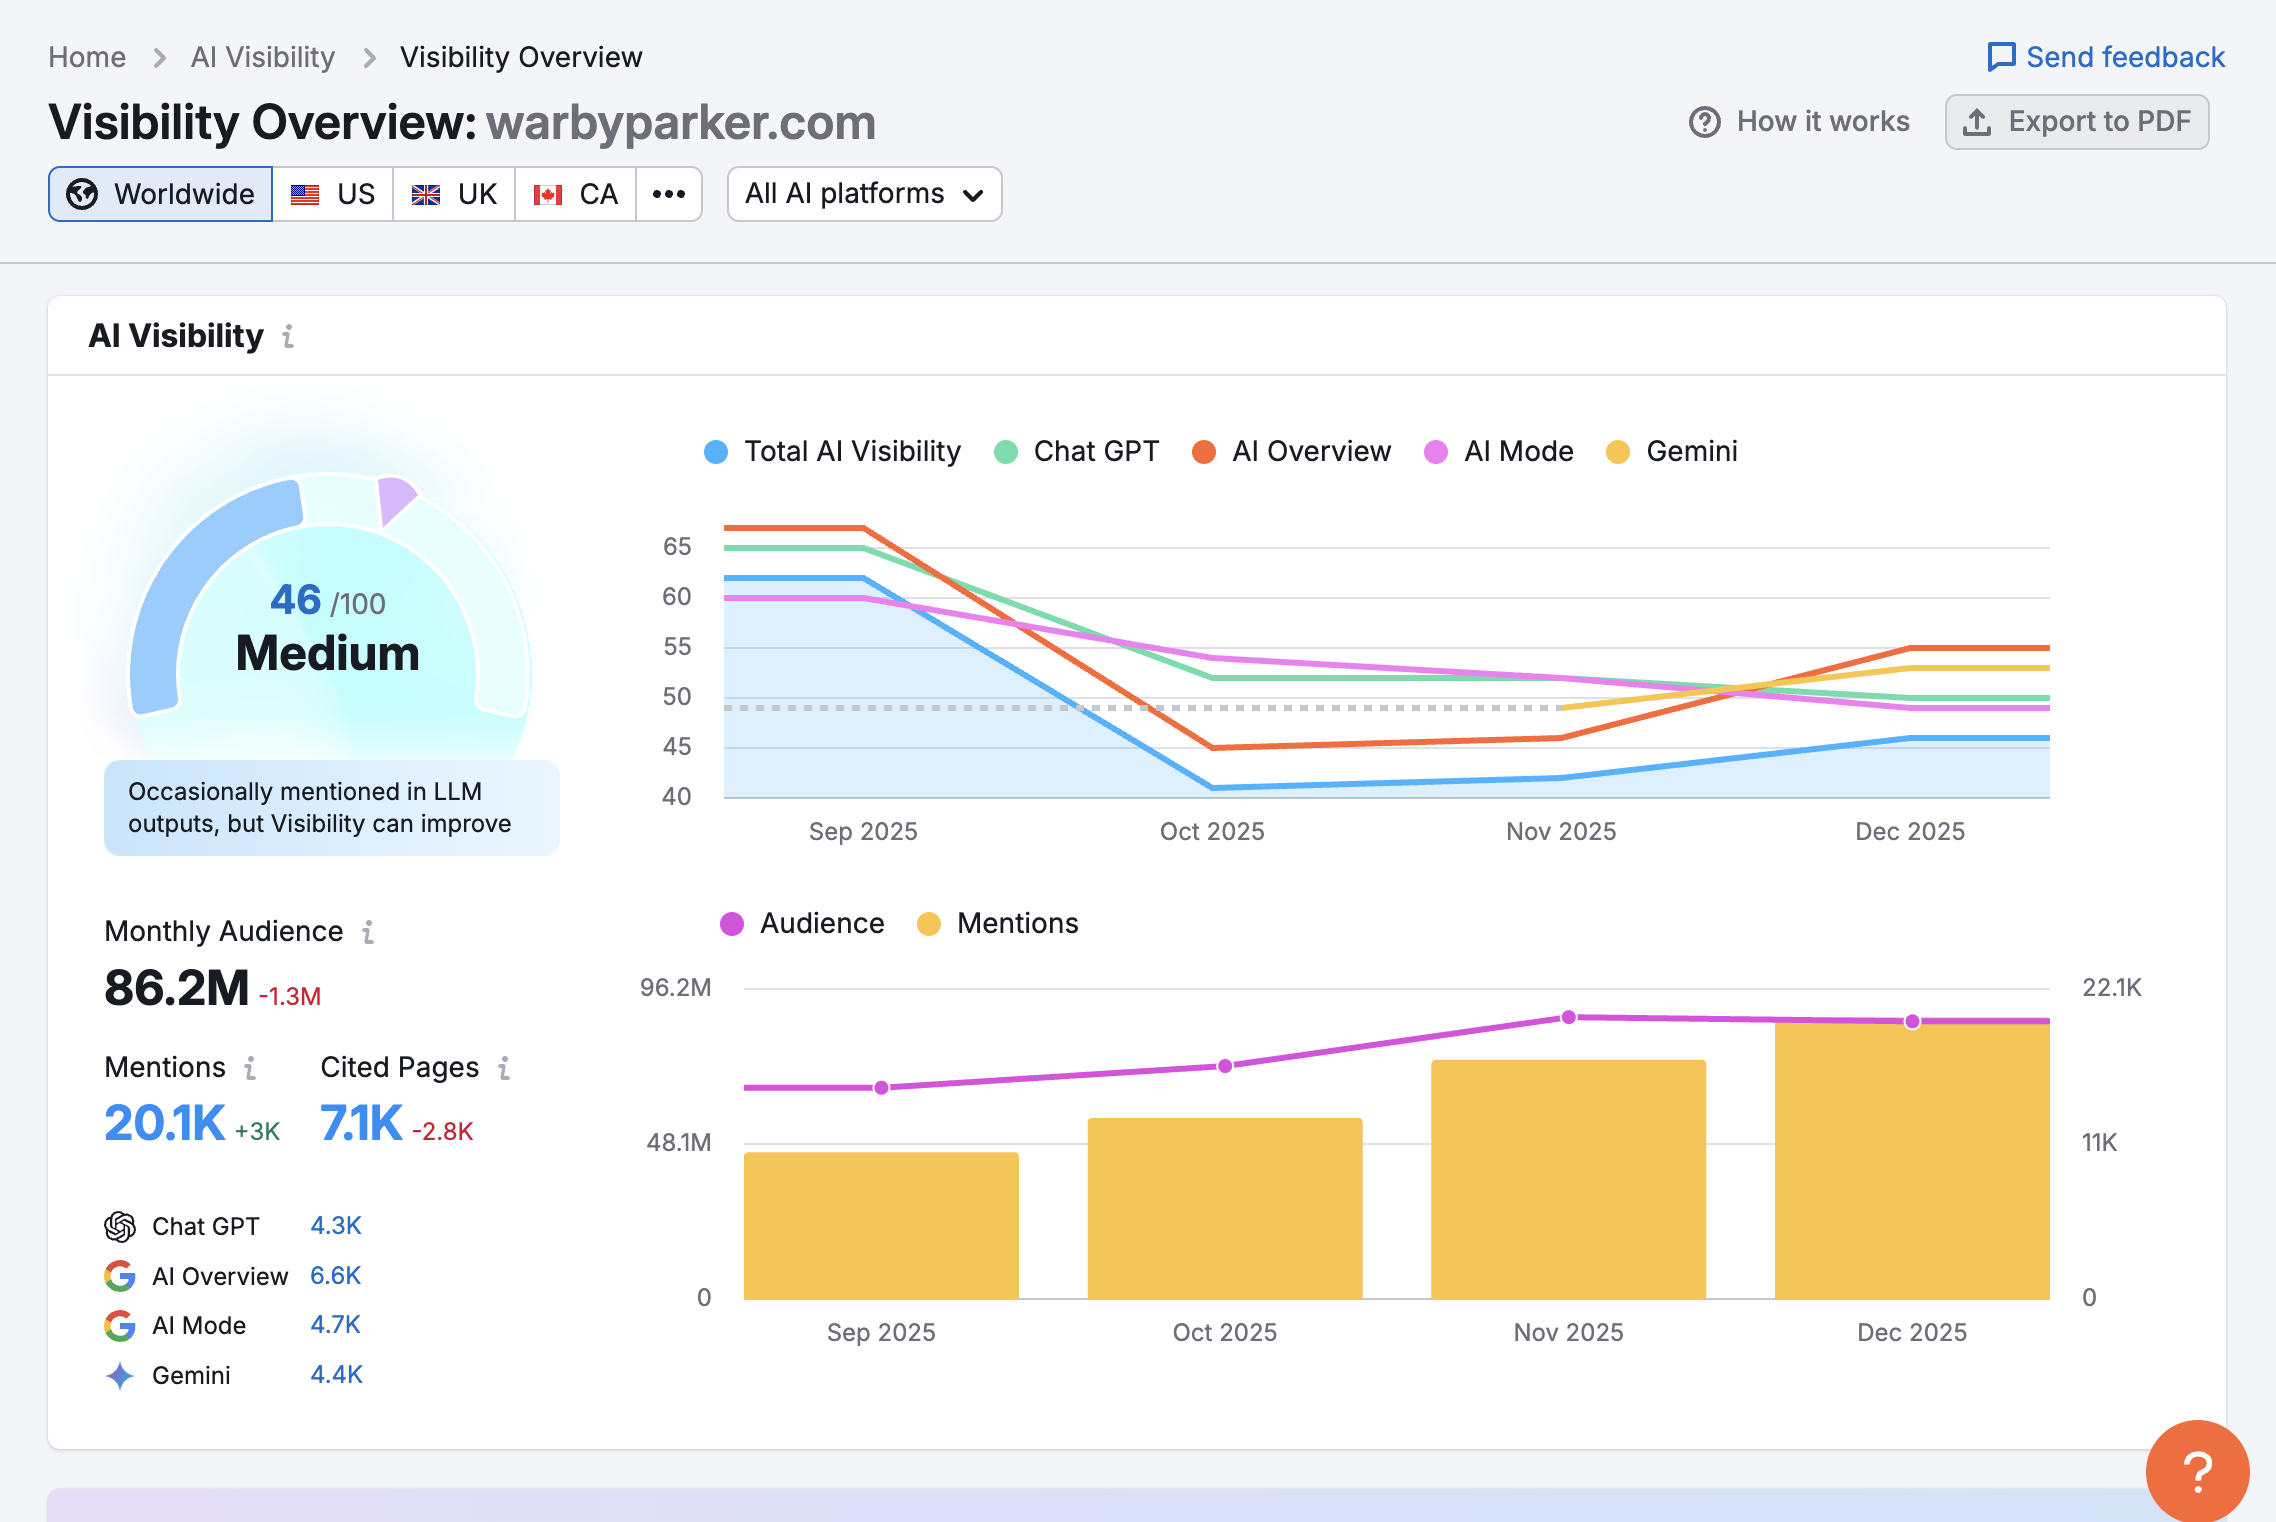Open the orange help button at bottom right
Image resolution: width=2276 pixels, height=1522 pixels.
pyautogui.click(x=2196, y=1471)
